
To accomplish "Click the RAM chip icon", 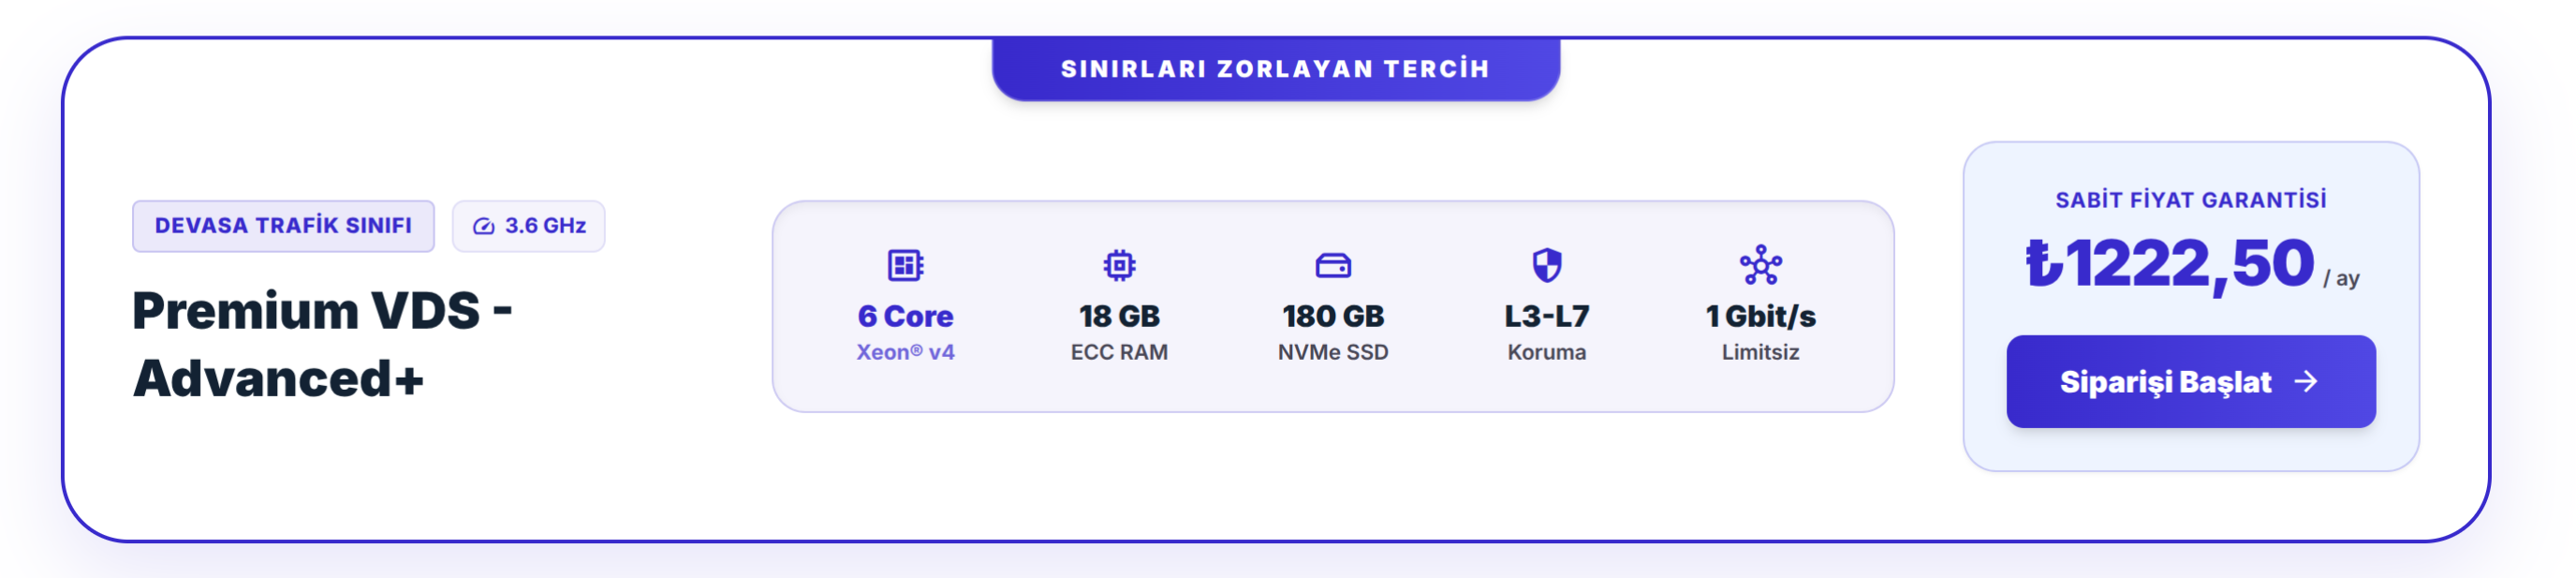I will tap(1119, 265).
